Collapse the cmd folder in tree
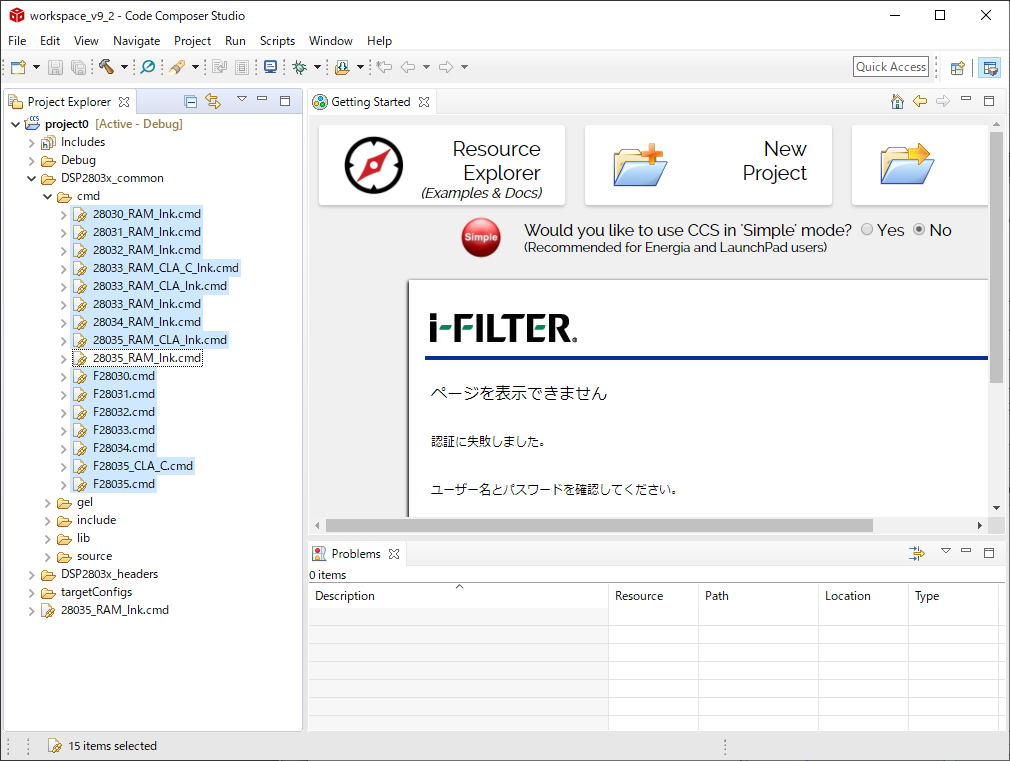 point(49,196)
